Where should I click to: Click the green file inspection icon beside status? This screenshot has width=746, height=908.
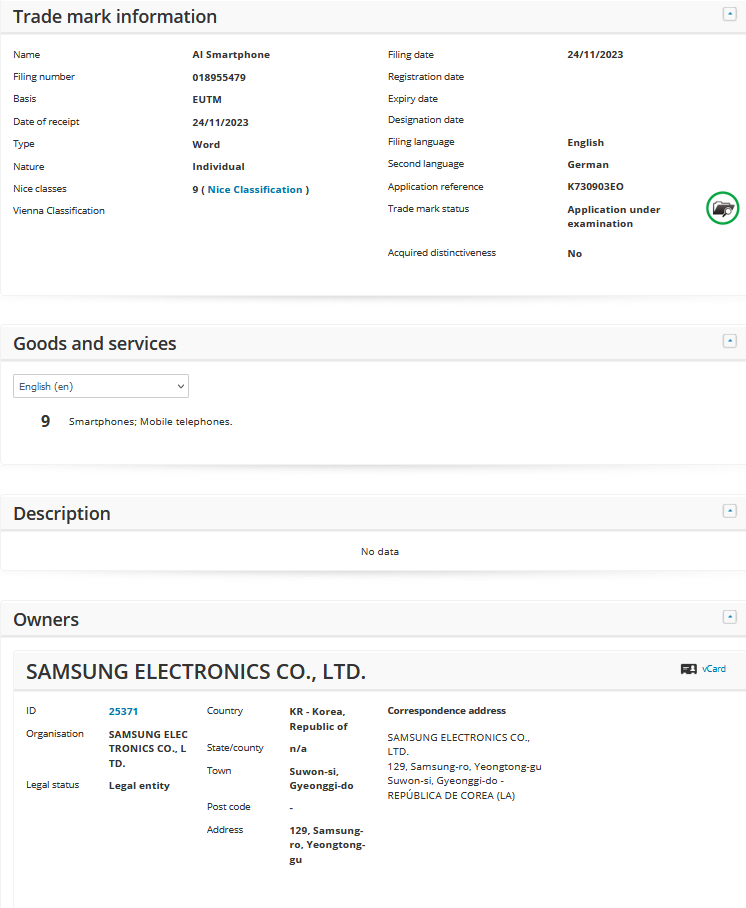[722, 208]
